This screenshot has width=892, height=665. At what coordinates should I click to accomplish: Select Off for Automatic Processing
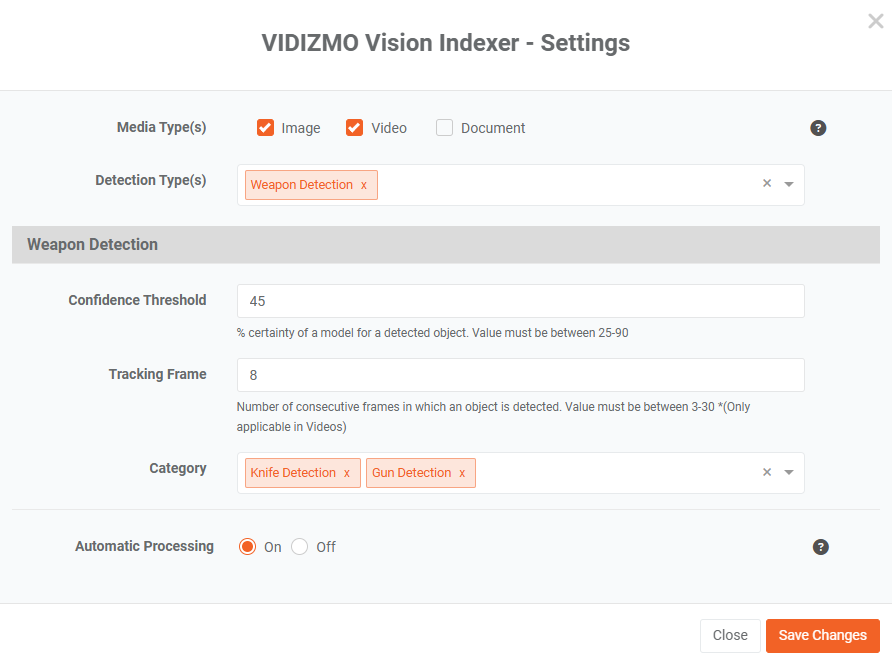[x=300, y=547]
